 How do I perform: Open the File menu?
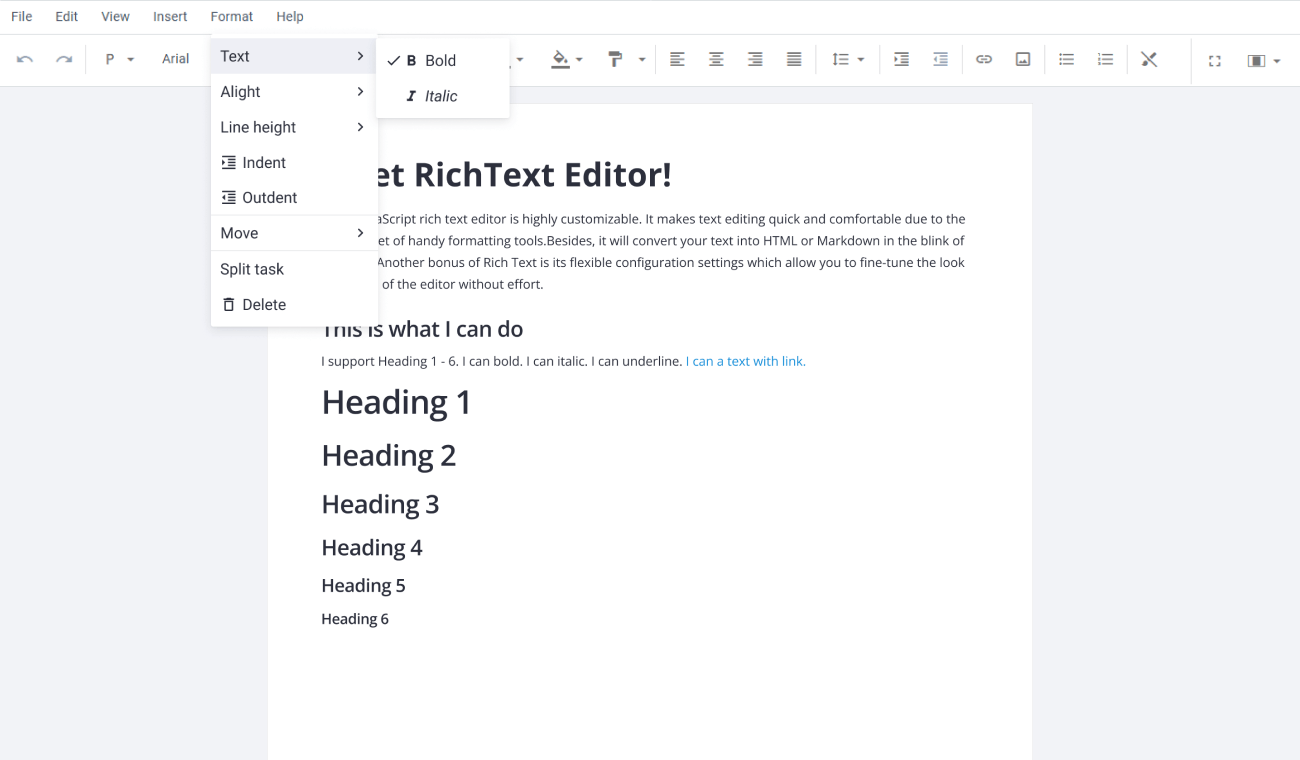[22, 16]
